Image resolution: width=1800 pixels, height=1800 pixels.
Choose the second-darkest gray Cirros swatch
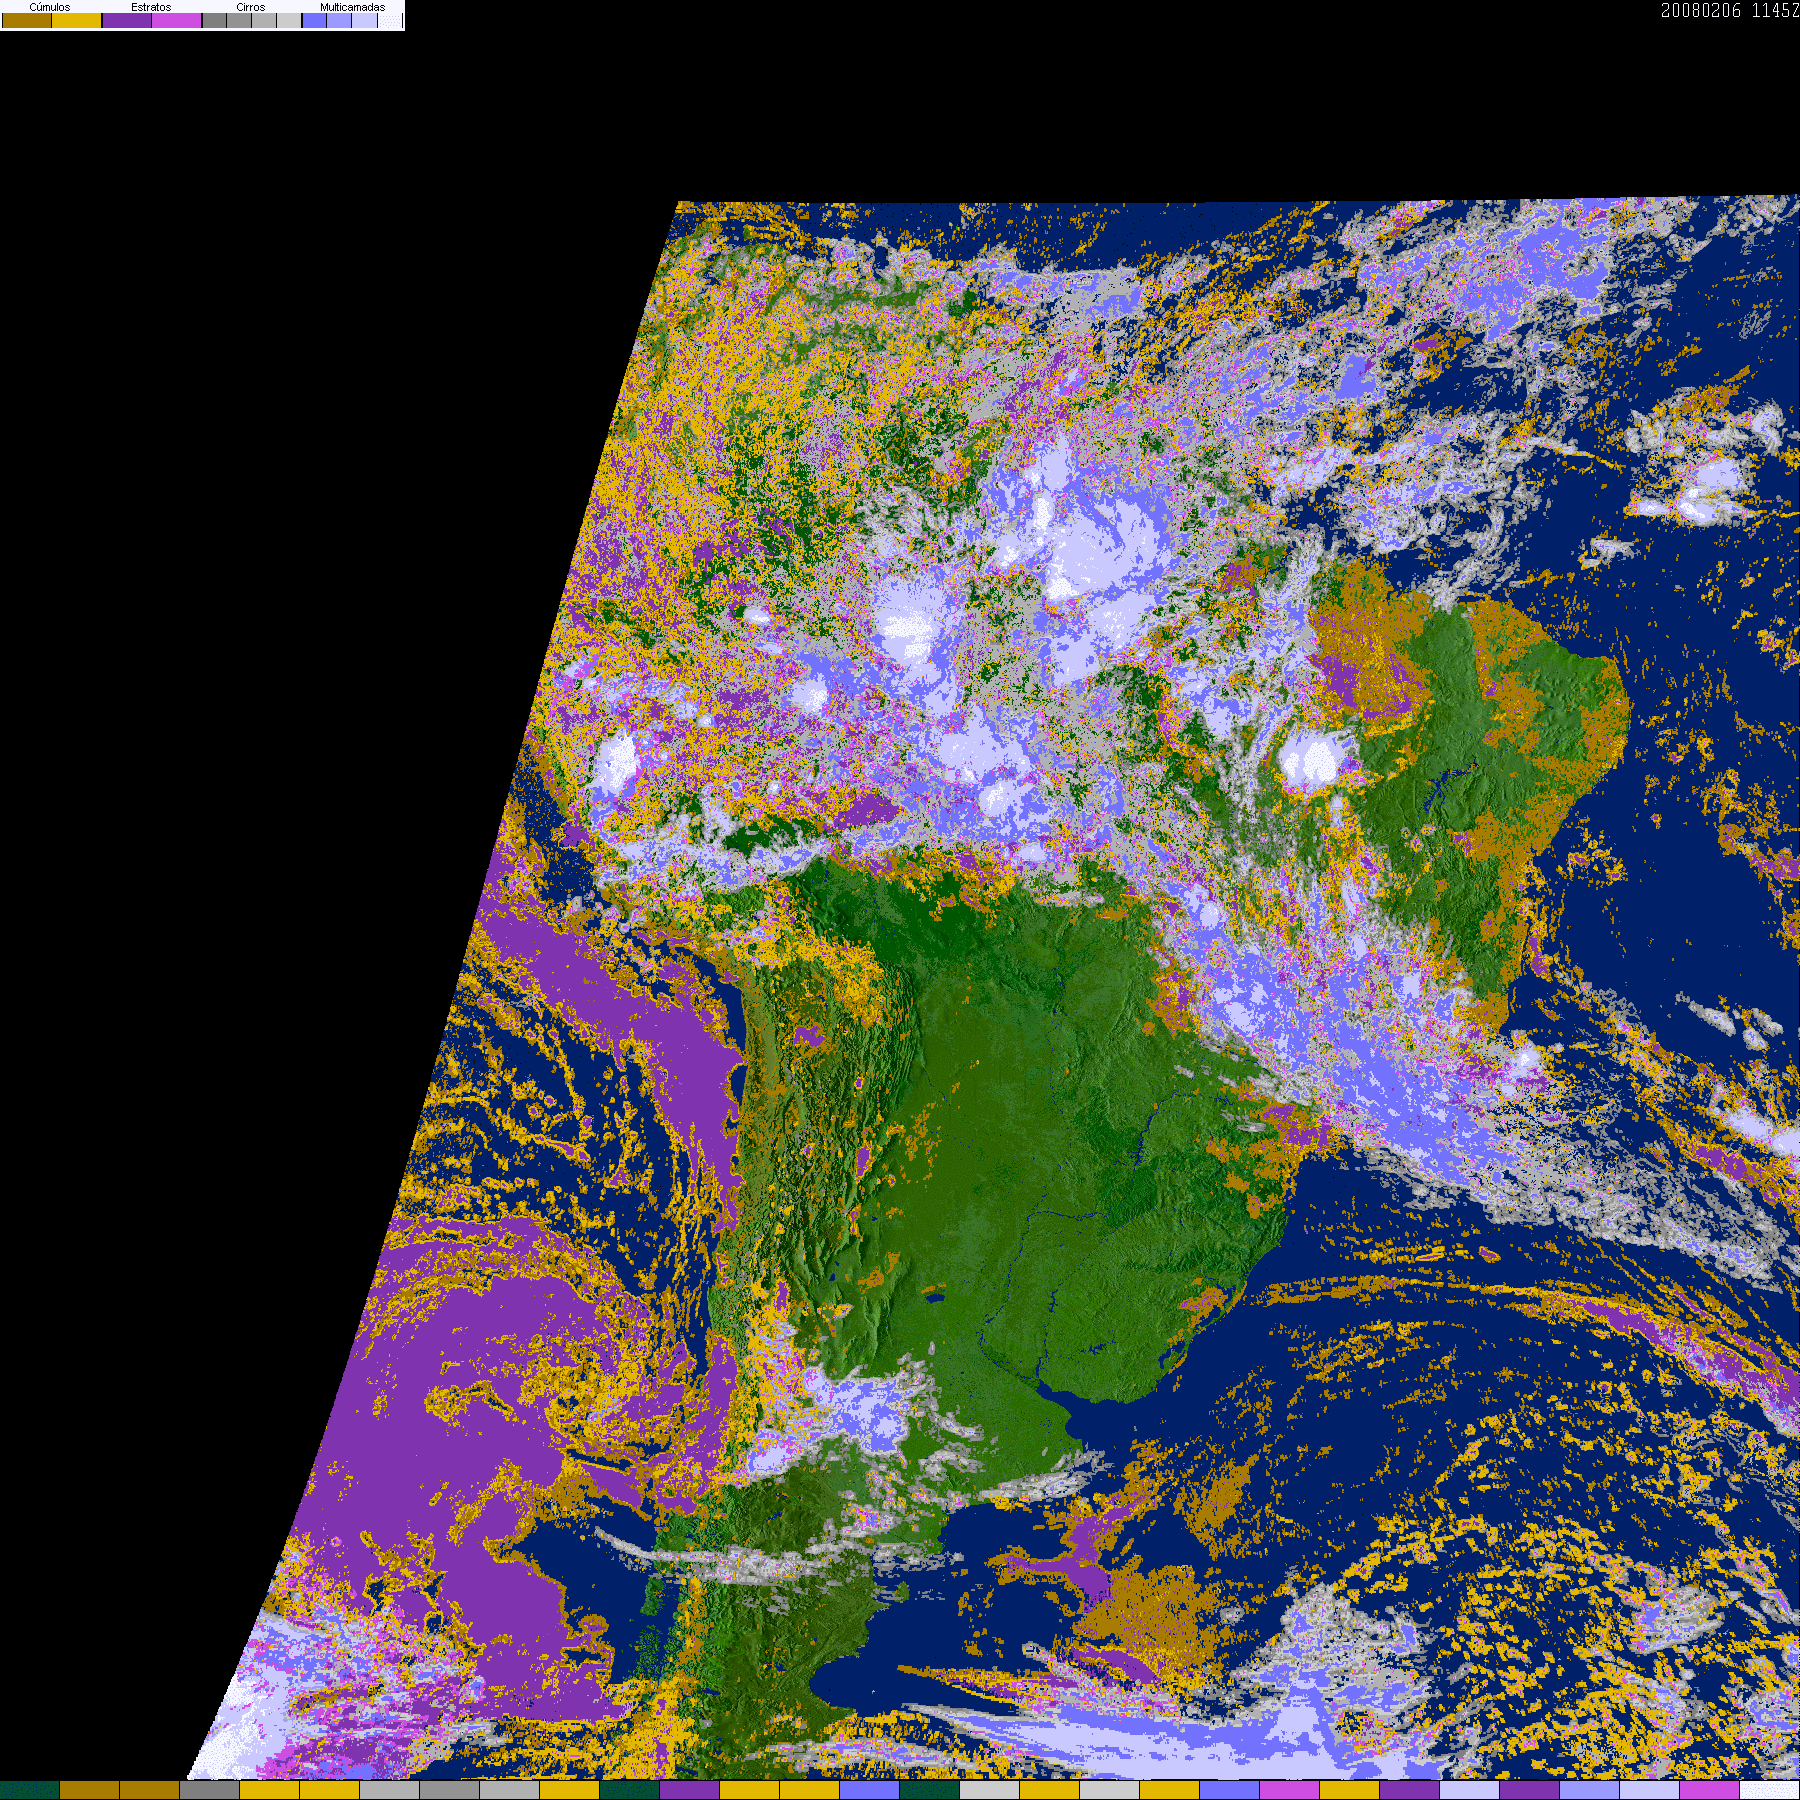point(239,21)
